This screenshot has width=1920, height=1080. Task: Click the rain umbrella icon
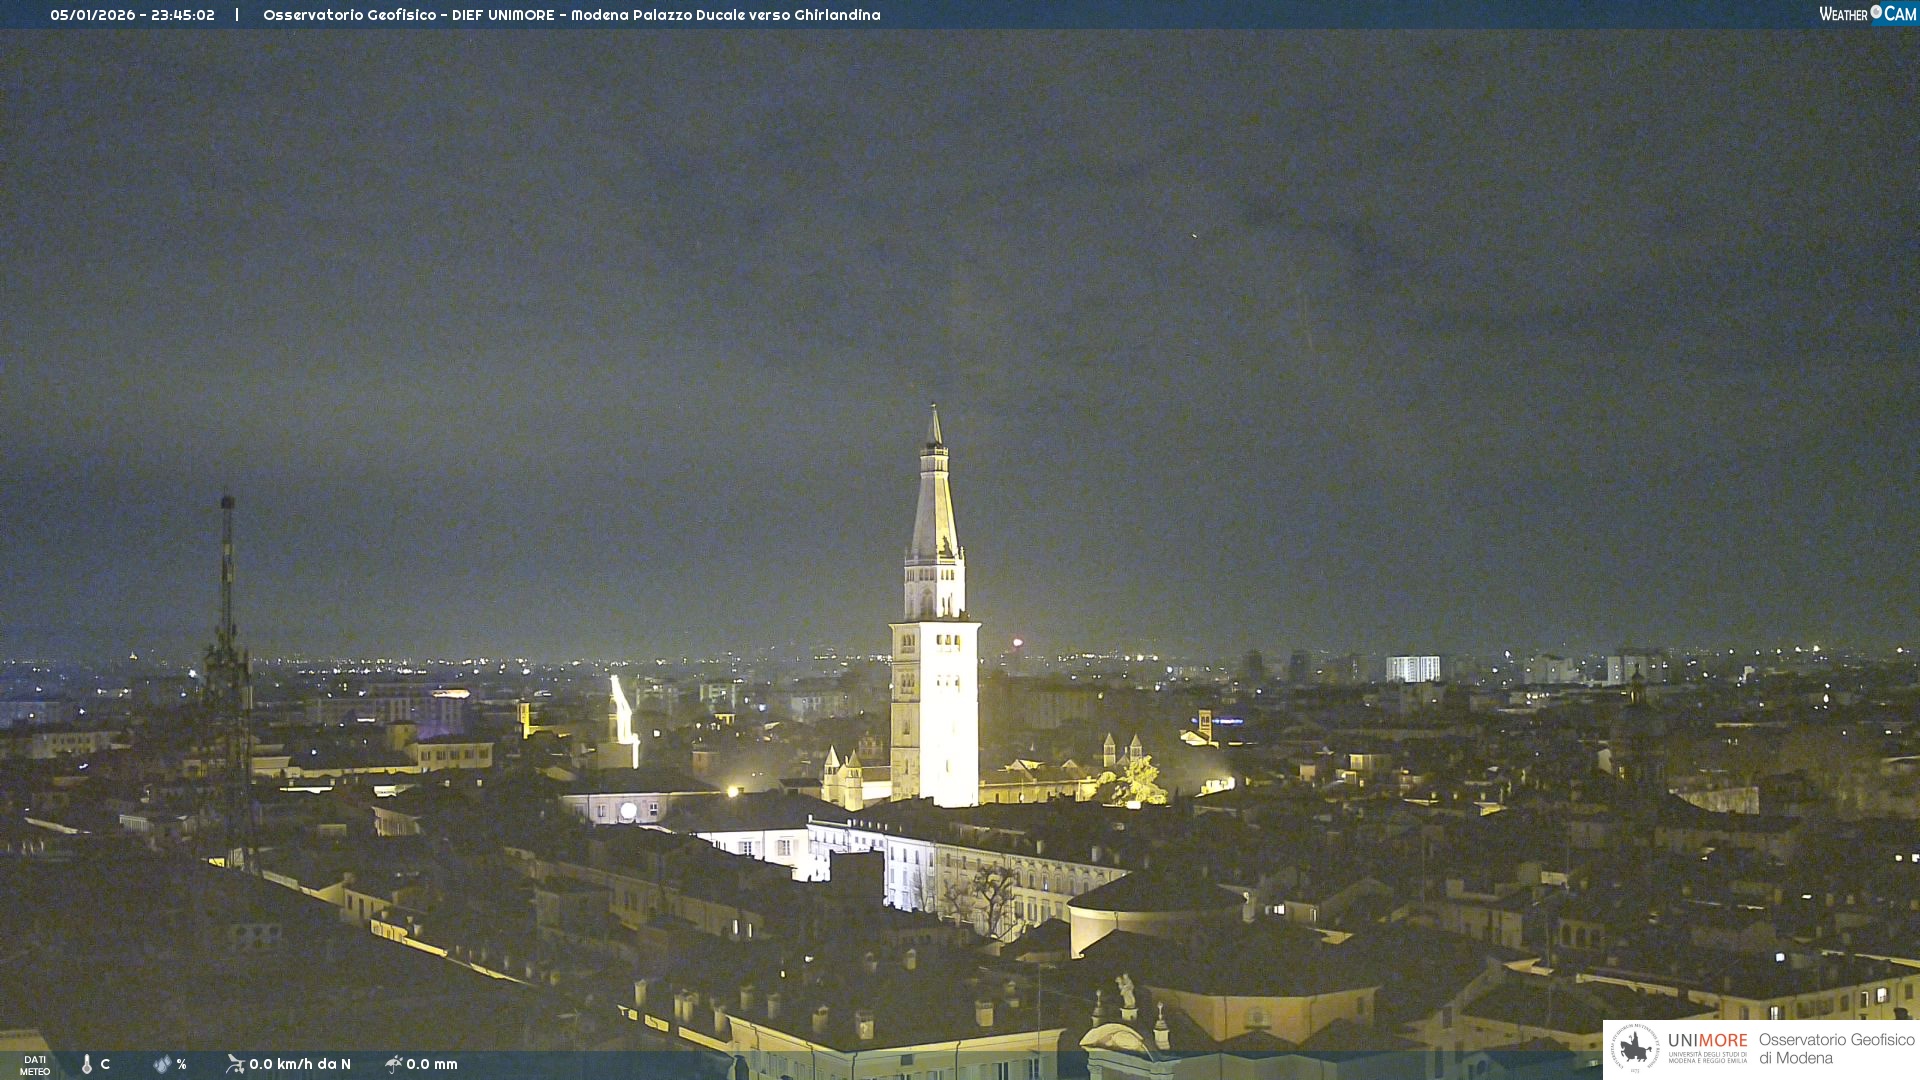pos(393,1064)
